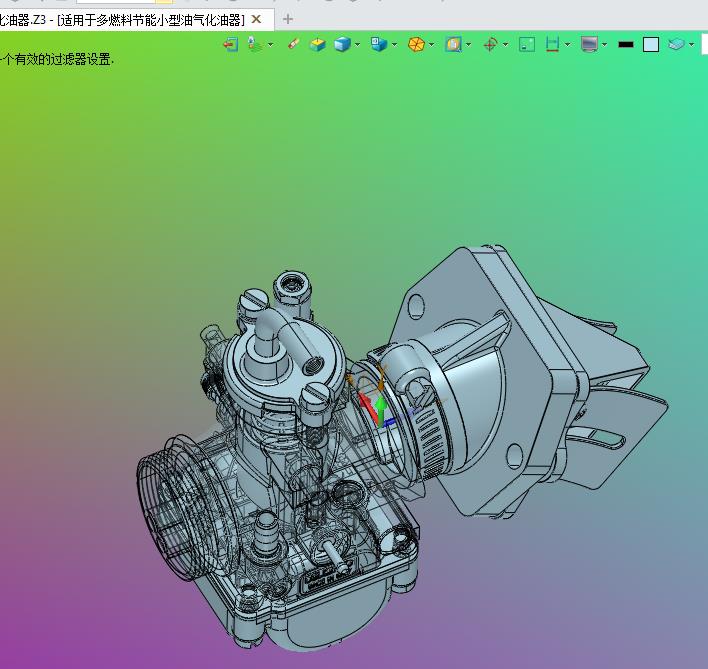Click the green square frame icon

(x=527, y=44)
